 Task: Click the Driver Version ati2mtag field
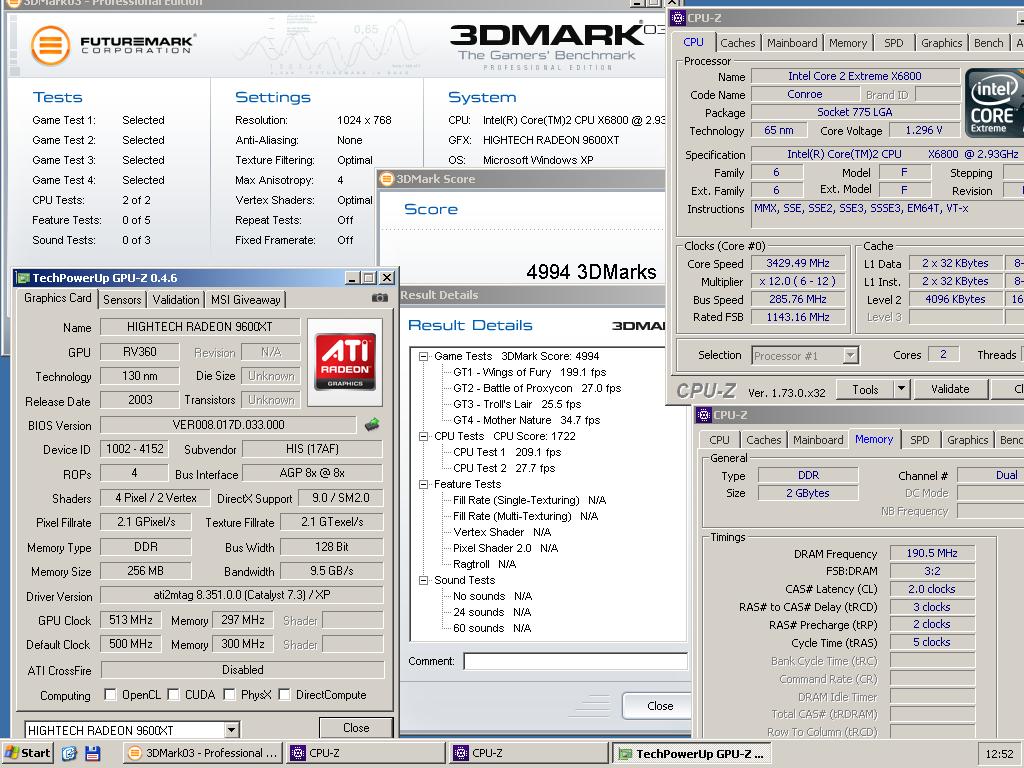pyautogui.click(x=242, y=595)
